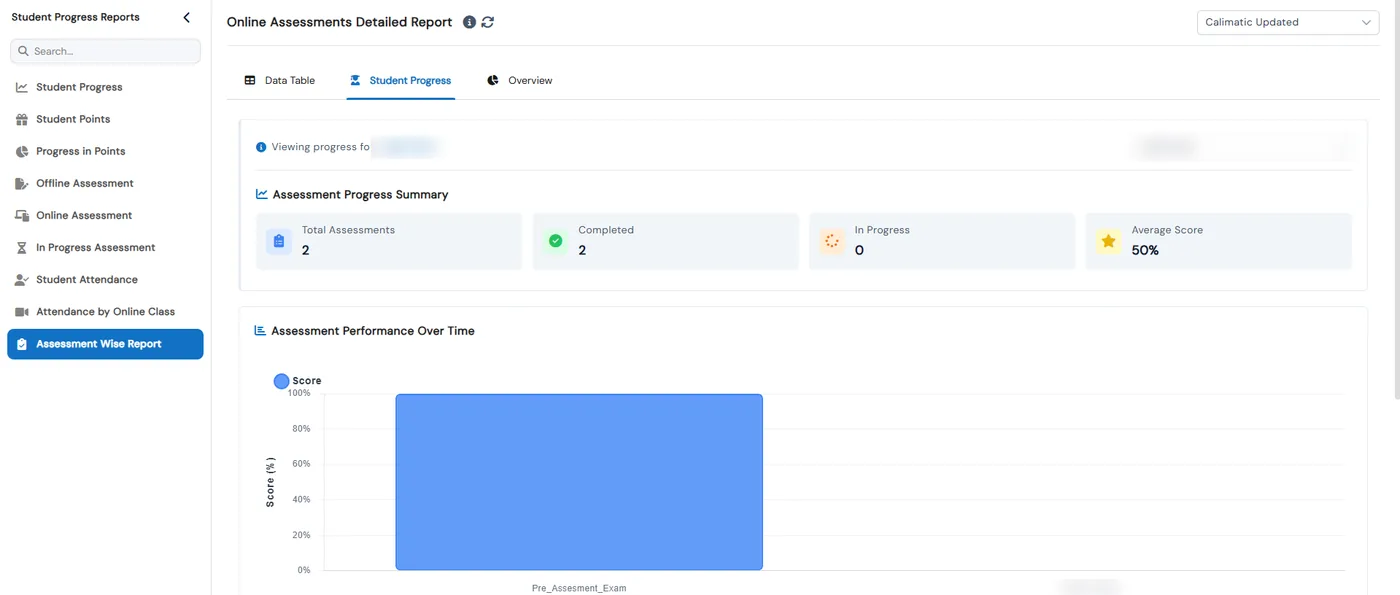Click the Average Score star icon
The width and height of the screenshot is (1400, 595).
coord(1108,241)
